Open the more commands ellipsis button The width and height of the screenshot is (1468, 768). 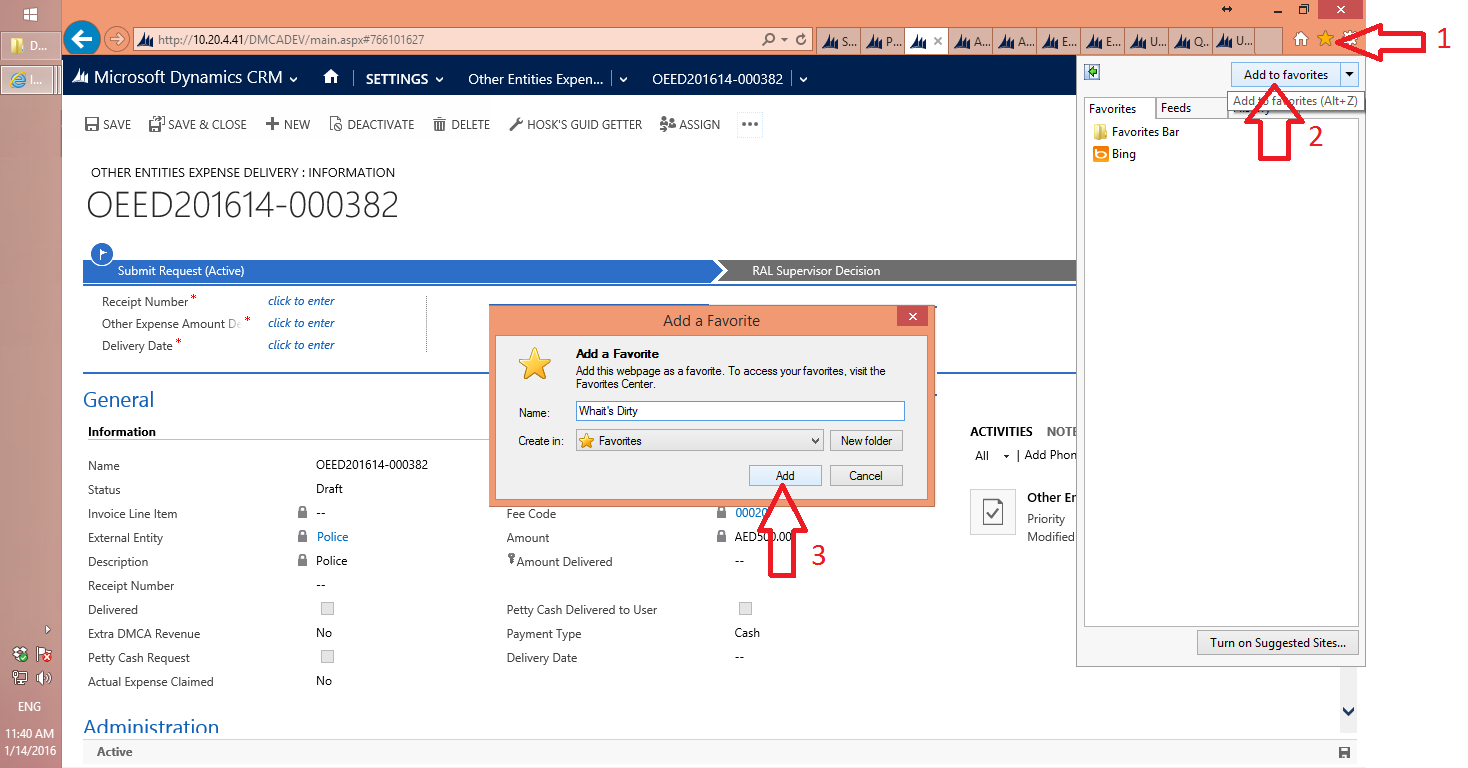pos(750,125)
